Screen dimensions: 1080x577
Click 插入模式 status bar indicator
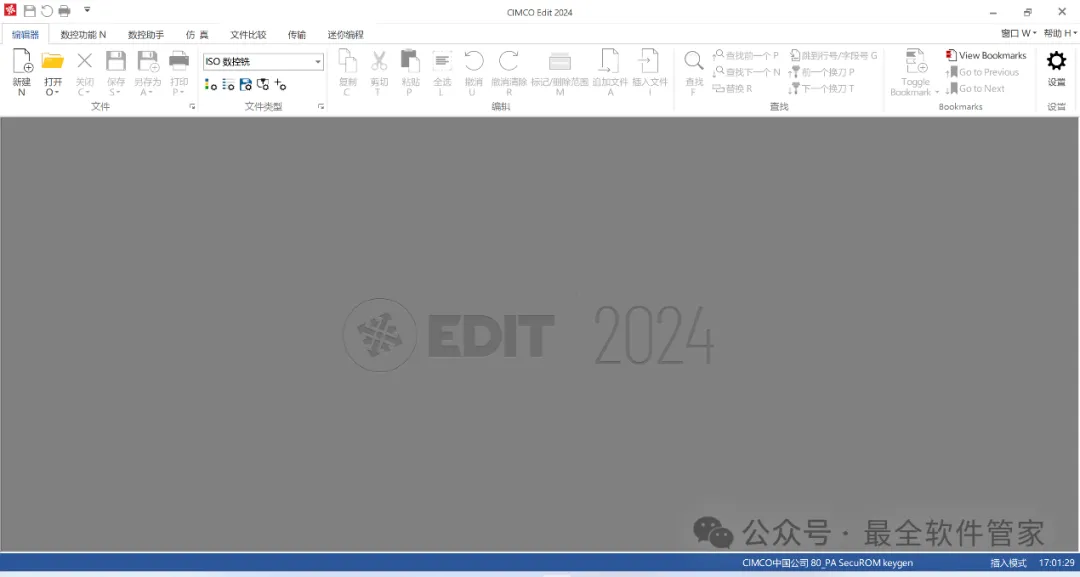1008,563
